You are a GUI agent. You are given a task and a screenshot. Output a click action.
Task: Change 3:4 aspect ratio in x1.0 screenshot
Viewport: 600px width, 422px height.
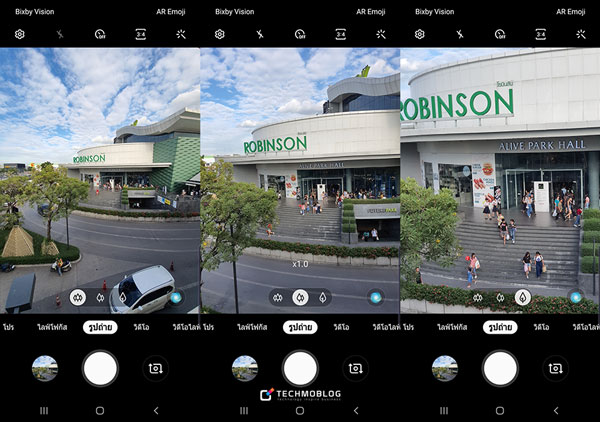[341, 34]
